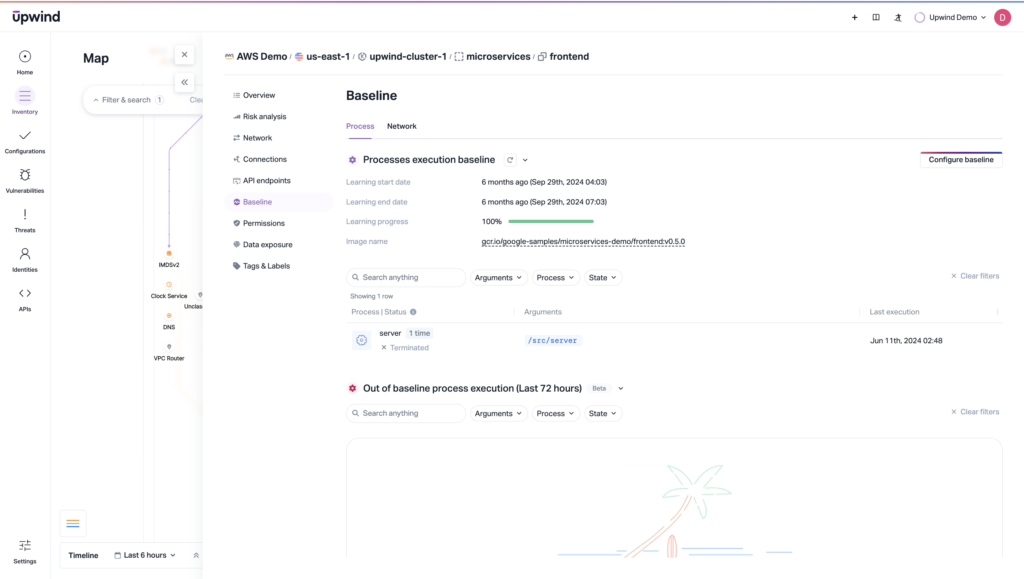This screenshot has height=579, width=1024.
Task: Click the plus icon in the top bar
Action: coord(854,17)
